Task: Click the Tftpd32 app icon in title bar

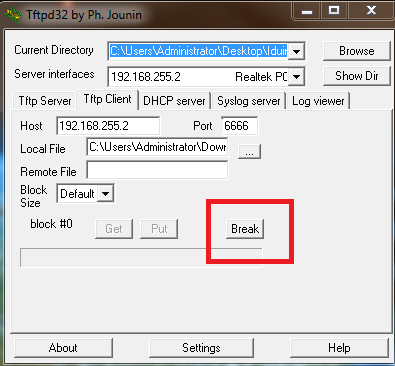Action: pos(13,14)
